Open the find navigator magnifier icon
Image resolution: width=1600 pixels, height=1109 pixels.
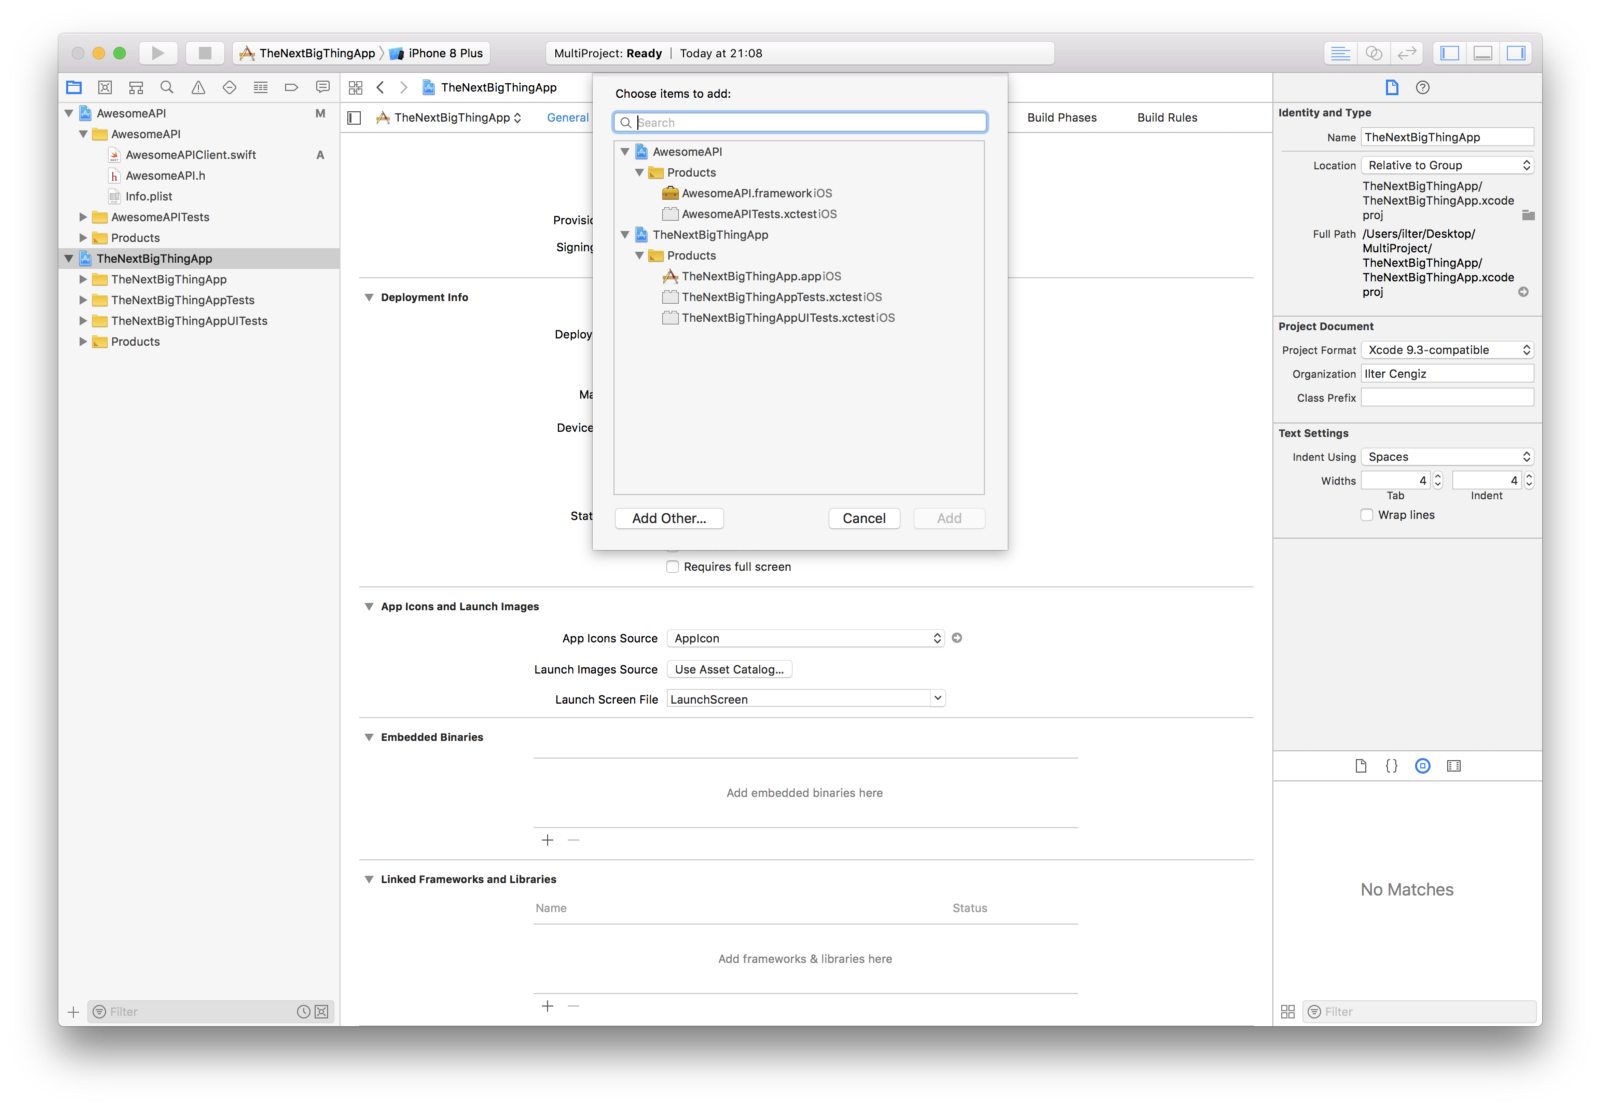[x=167, y=87]
